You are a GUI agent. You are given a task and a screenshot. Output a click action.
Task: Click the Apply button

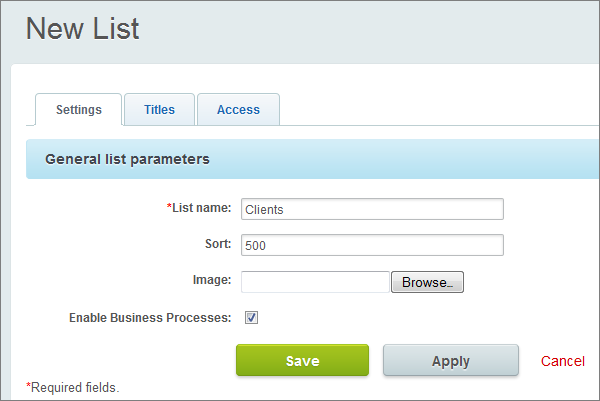450,360
